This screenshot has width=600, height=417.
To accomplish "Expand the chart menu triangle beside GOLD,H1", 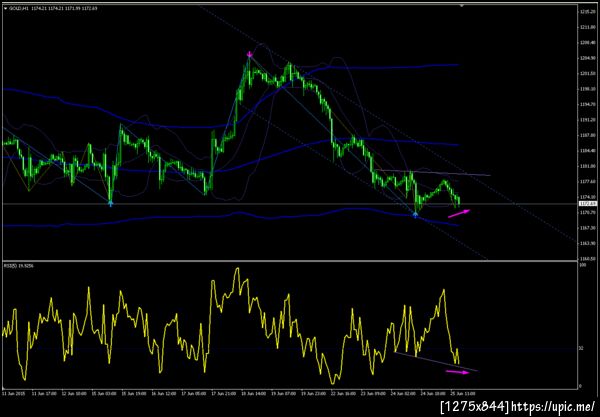I will (x=5, y=8).
